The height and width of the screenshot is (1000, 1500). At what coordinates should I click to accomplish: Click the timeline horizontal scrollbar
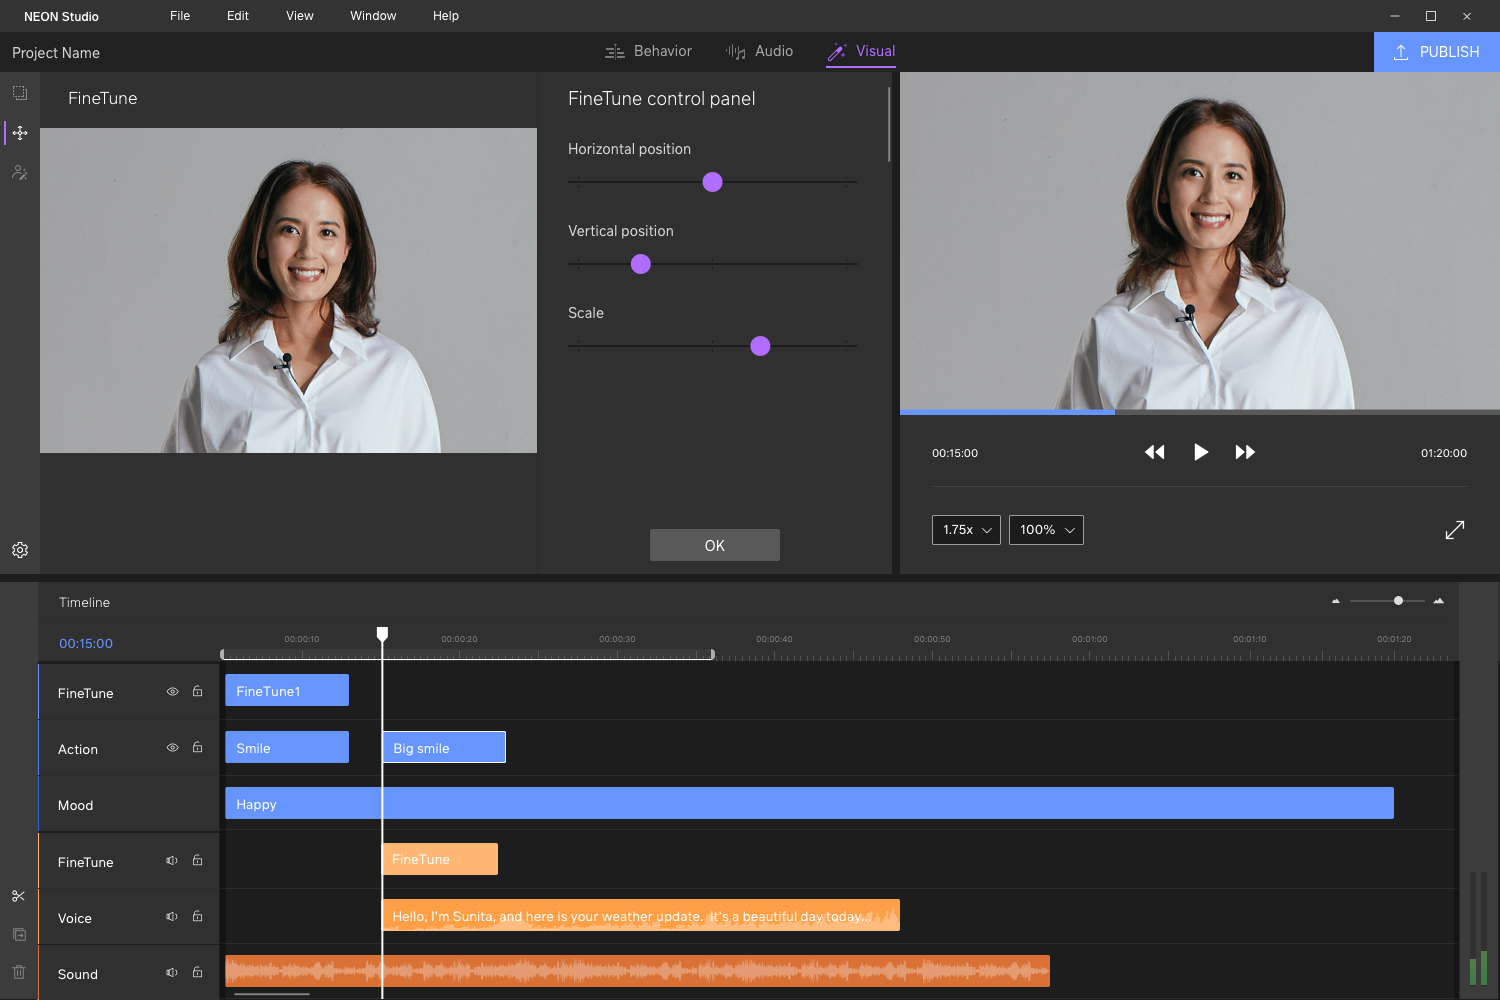point(272,994)
